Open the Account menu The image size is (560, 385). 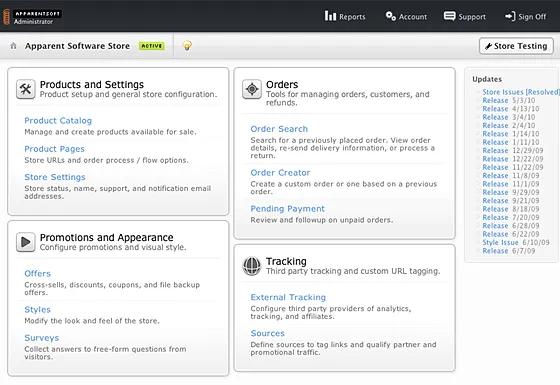406,16
